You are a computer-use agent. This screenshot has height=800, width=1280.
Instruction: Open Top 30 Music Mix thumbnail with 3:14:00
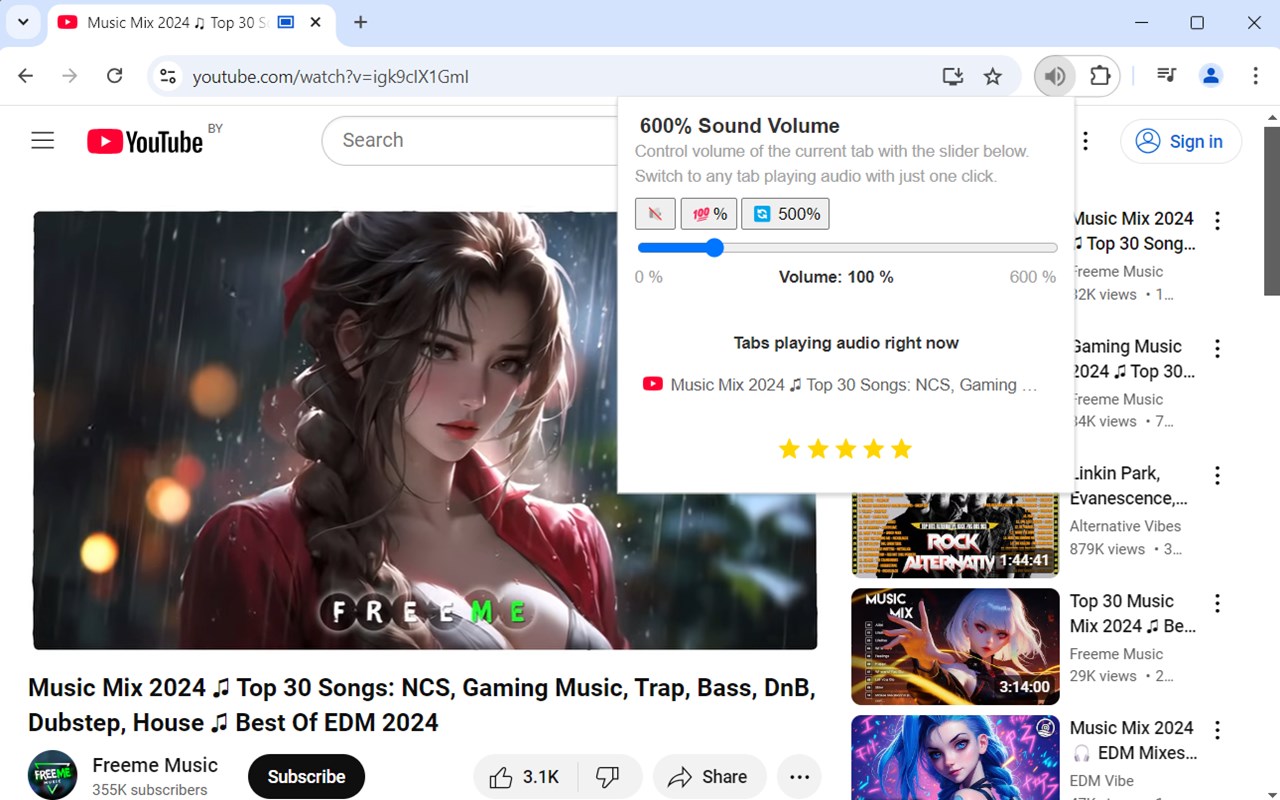(955, 646)
